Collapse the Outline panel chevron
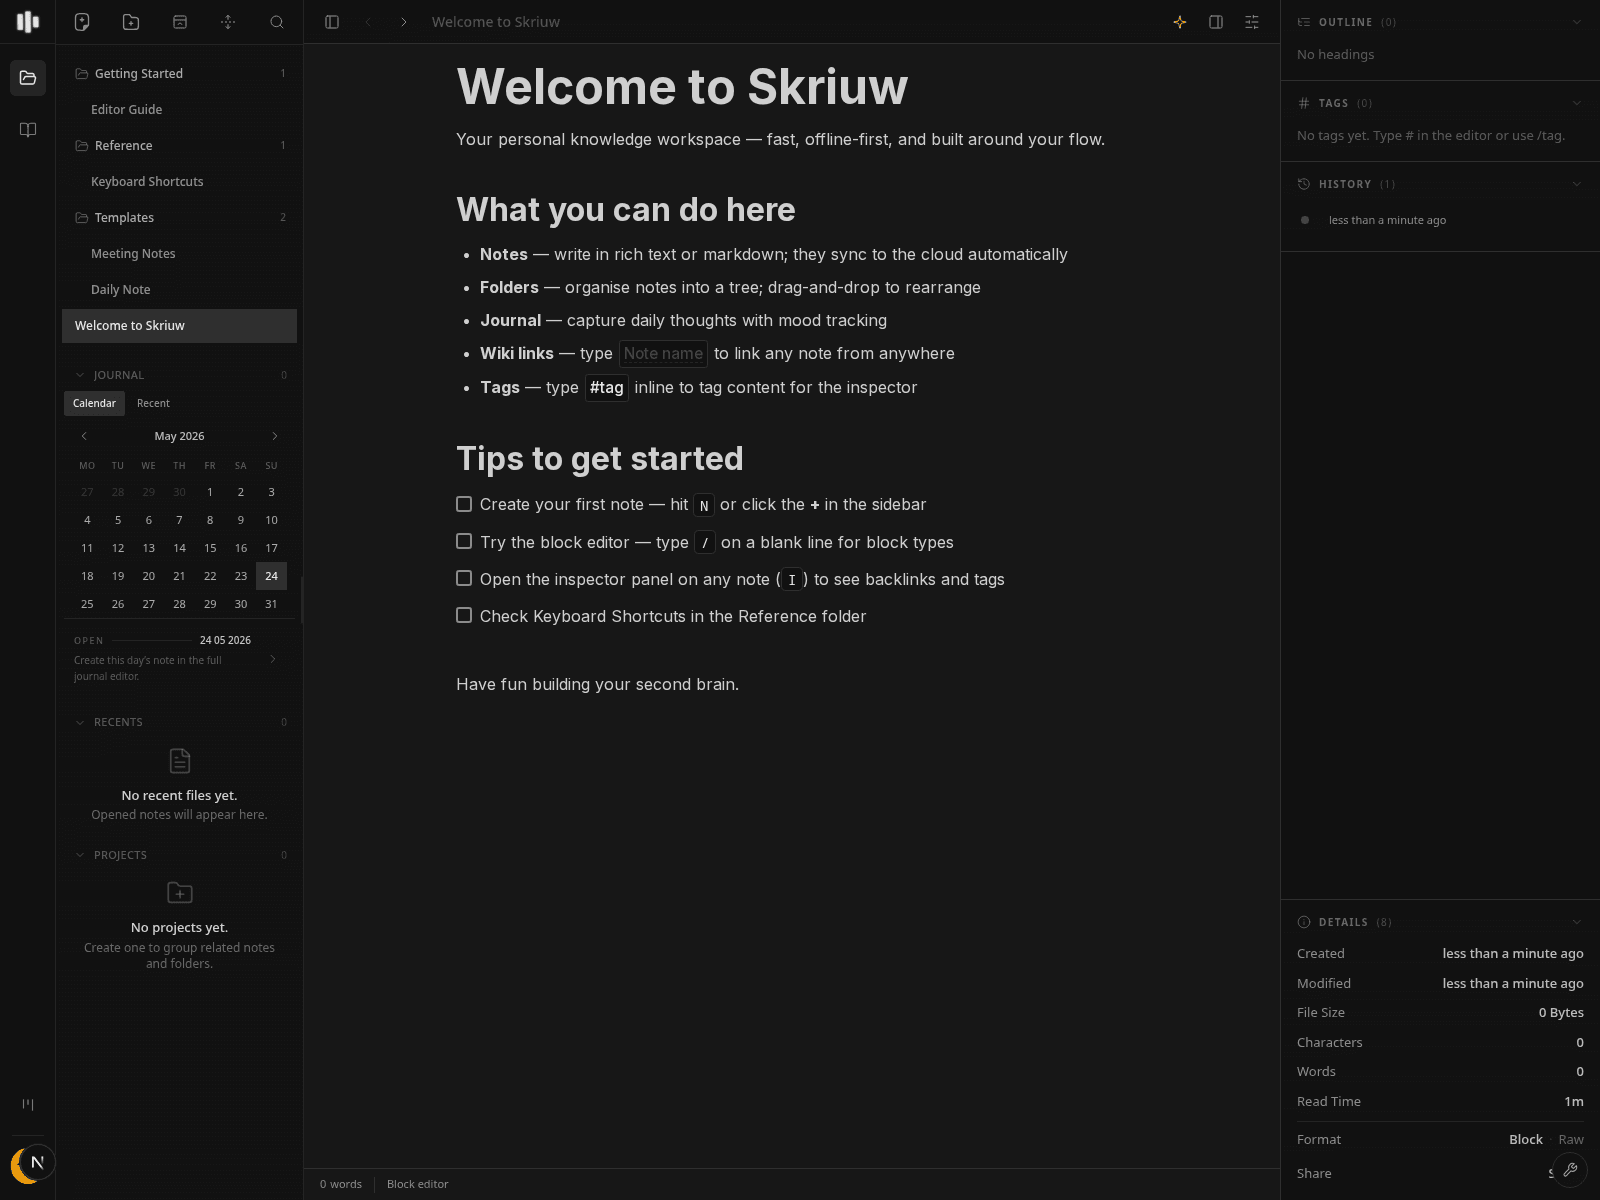 [1577, 22]
